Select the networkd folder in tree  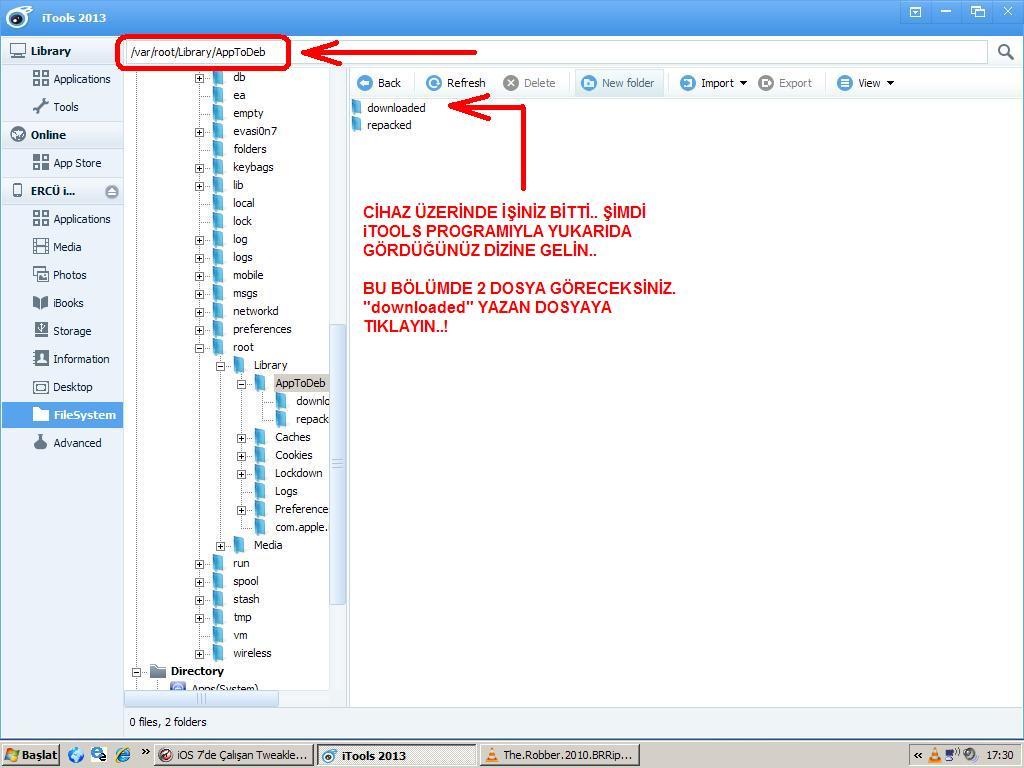255,311
